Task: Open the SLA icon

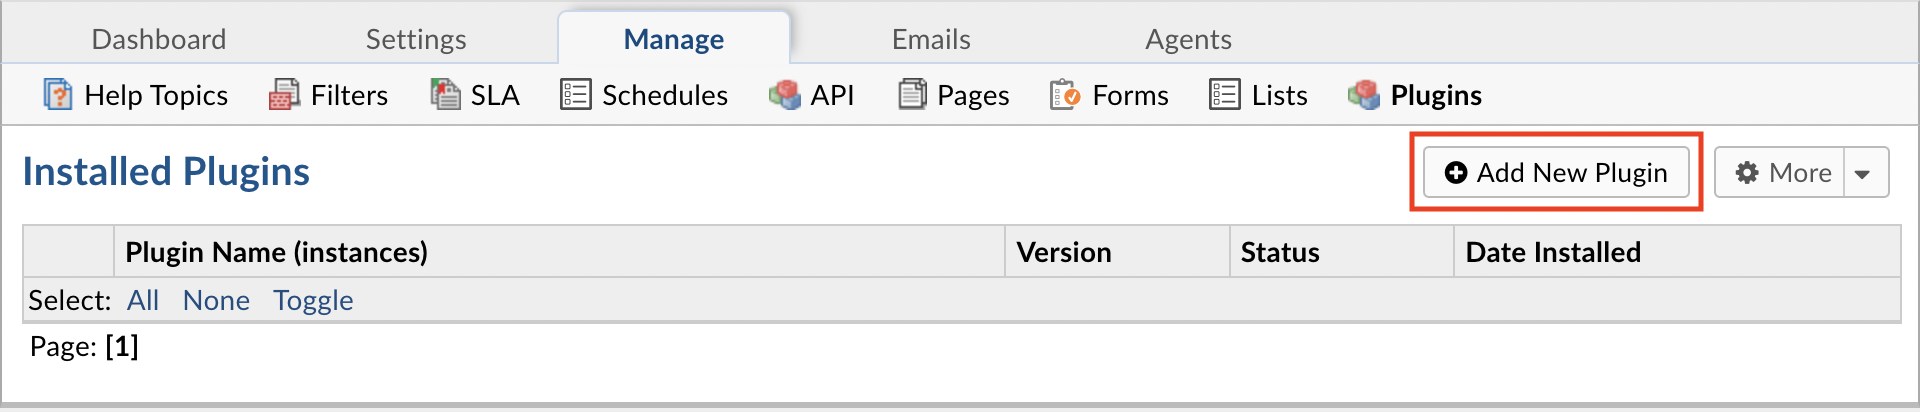Action: pos(445,94)
